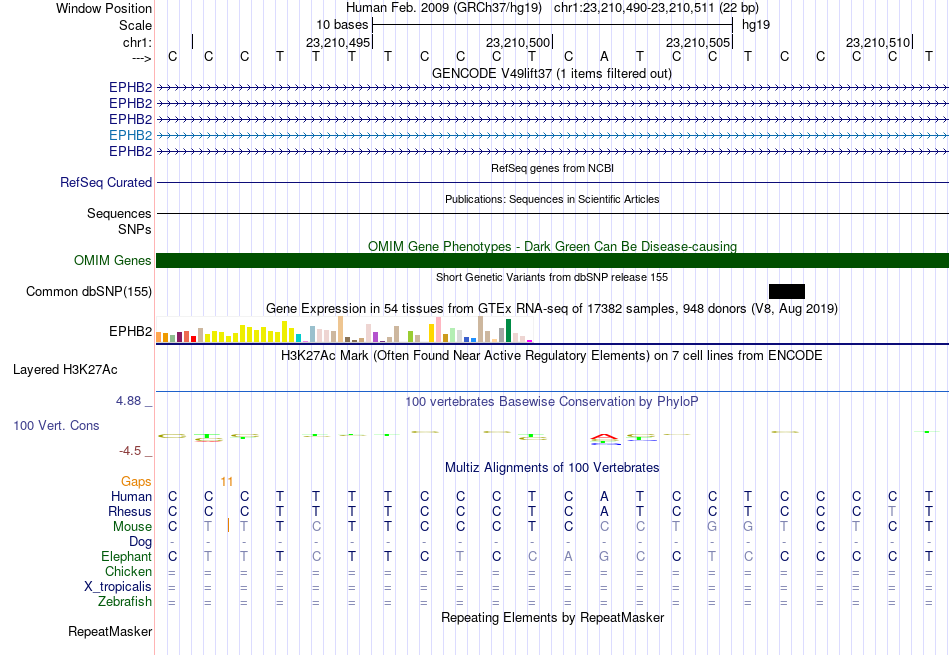
Task: Click the 4.88 upper scale value
Action: click(x=128, y=401)
